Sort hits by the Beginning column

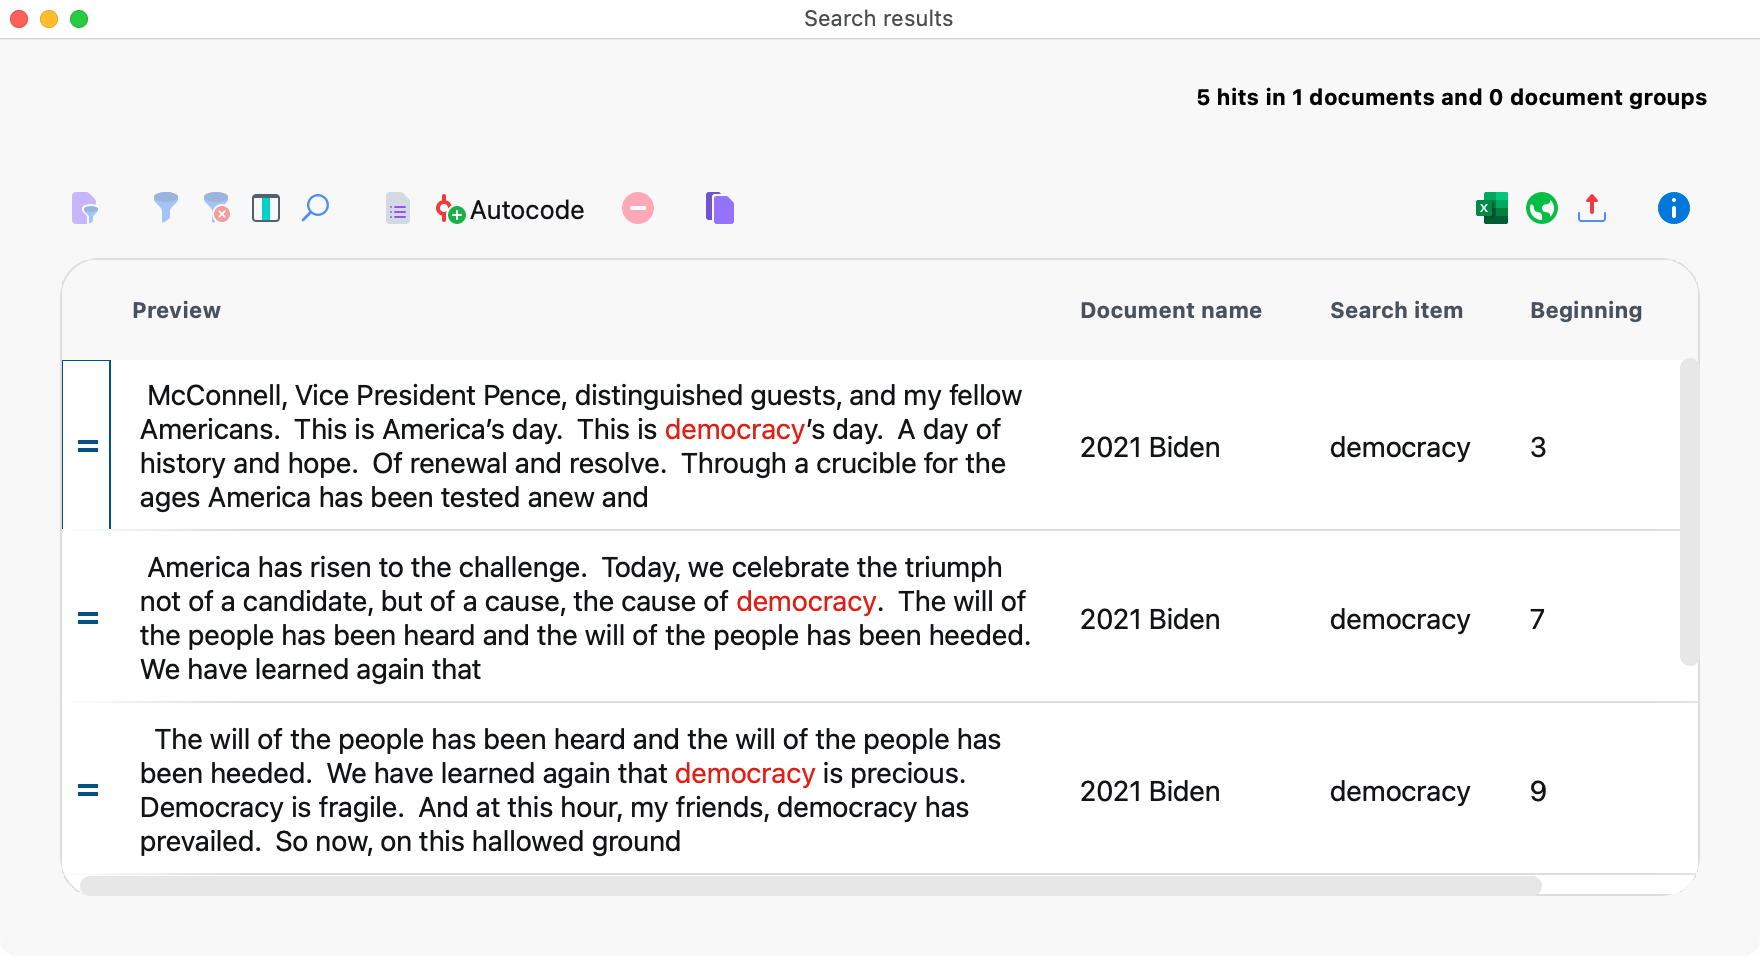click(1585, 310)
